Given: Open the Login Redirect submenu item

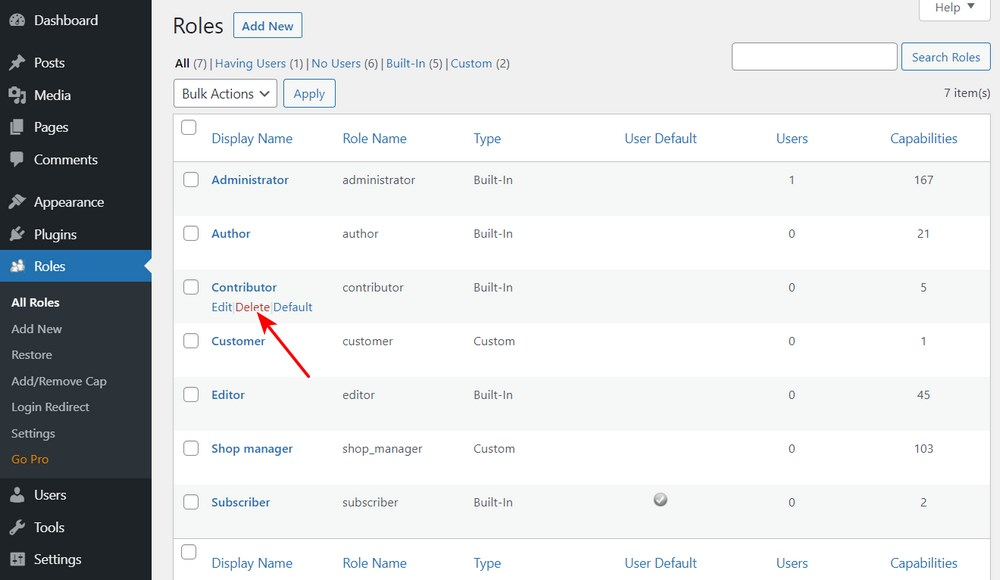Looking at the screenshot, I should (50, 407).
